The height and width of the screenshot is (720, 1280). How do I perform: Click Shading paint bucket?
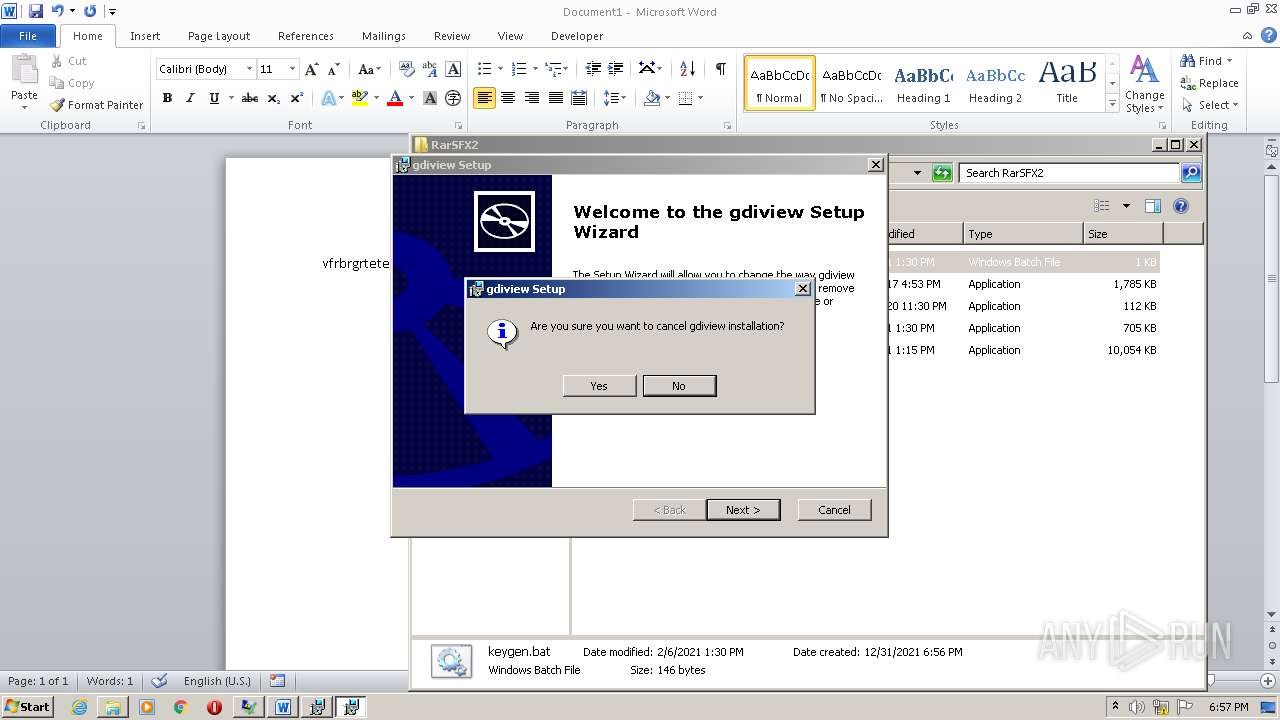pos(652,98)
